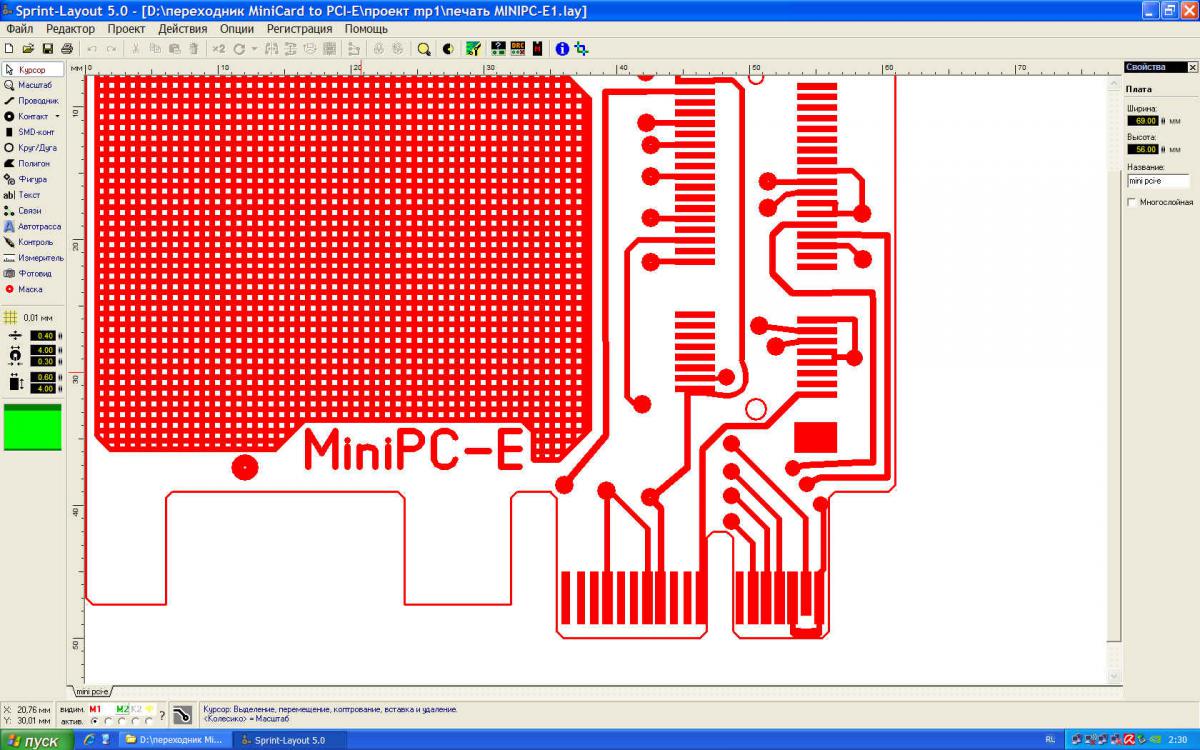Click the magnifier zoom icon in toolbar
The height and width of the screenshot is (750, 1200).
424,48
